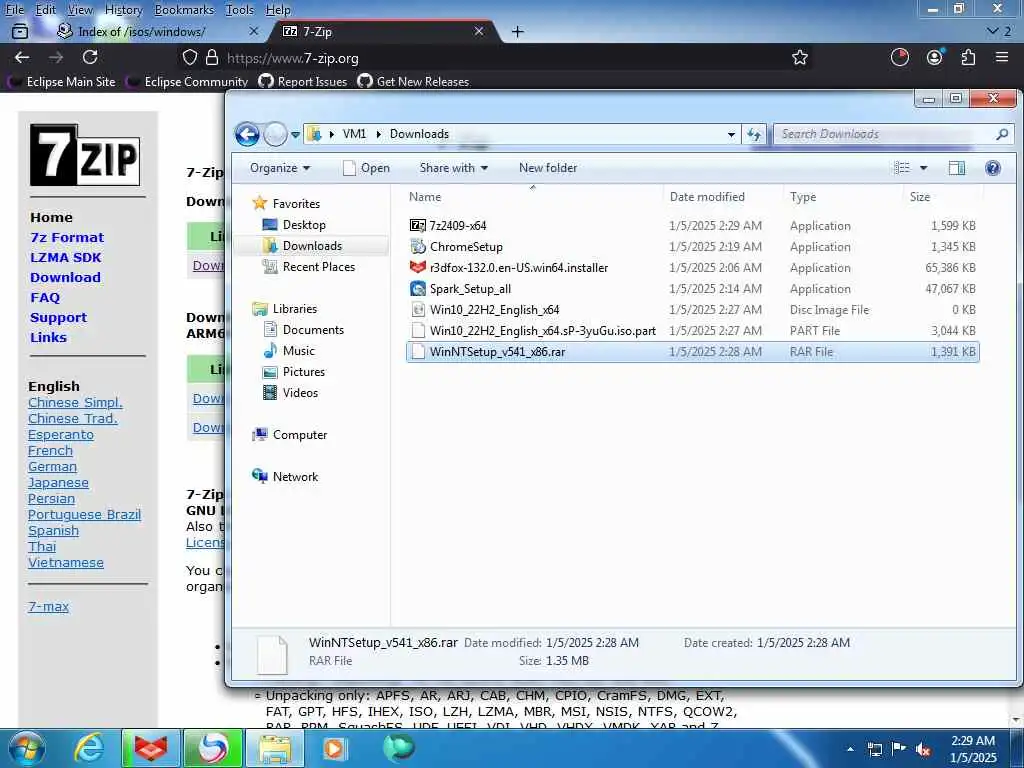Click the padlock site info icon

pyautogui.click(x=212, y=57)
